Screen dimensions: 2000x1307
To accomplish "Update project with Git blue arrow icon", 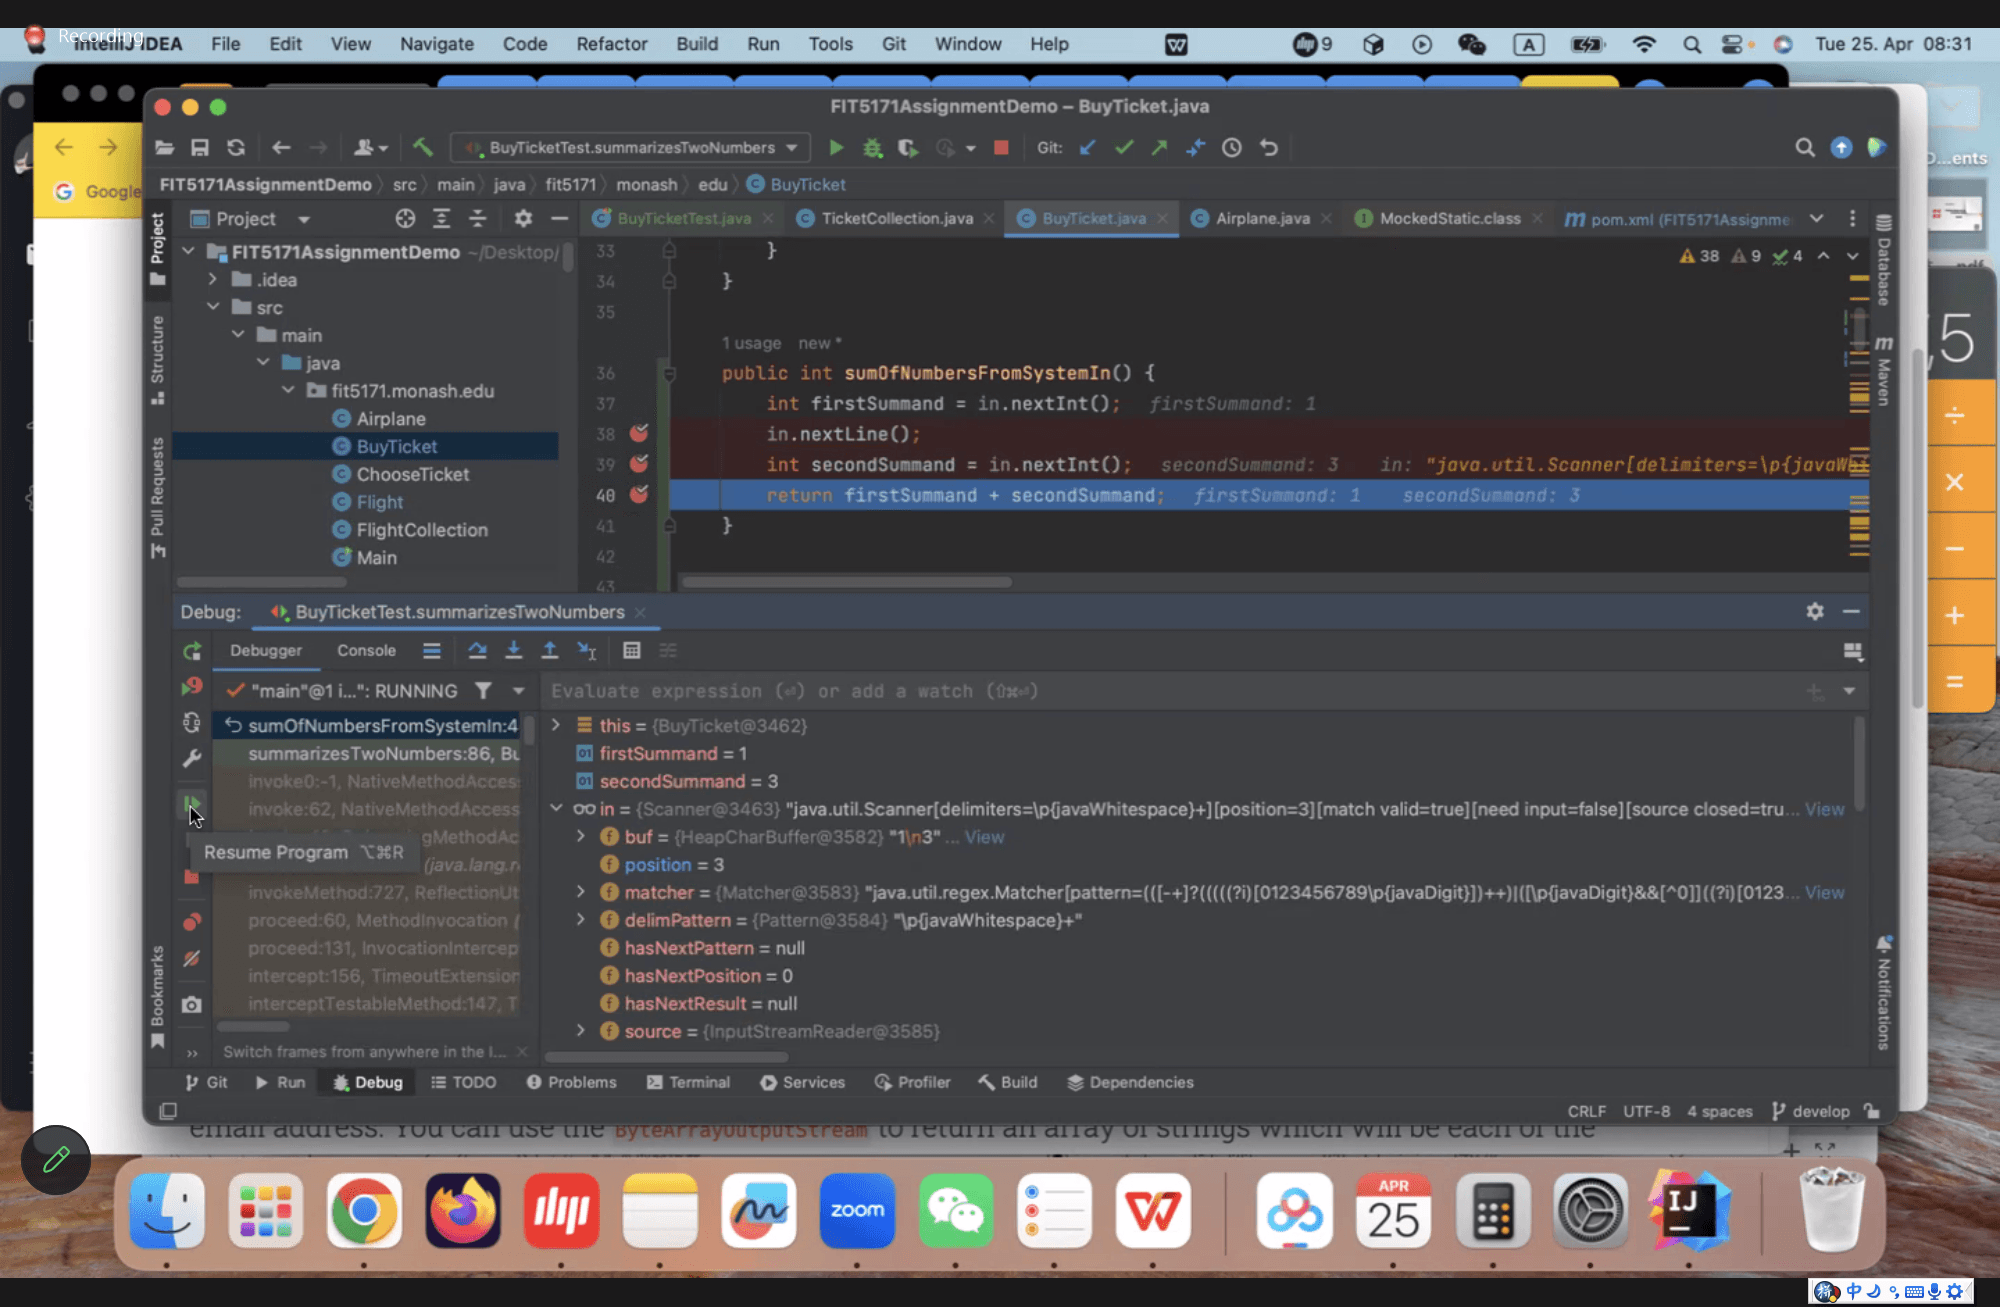I will pos(1087,148).
